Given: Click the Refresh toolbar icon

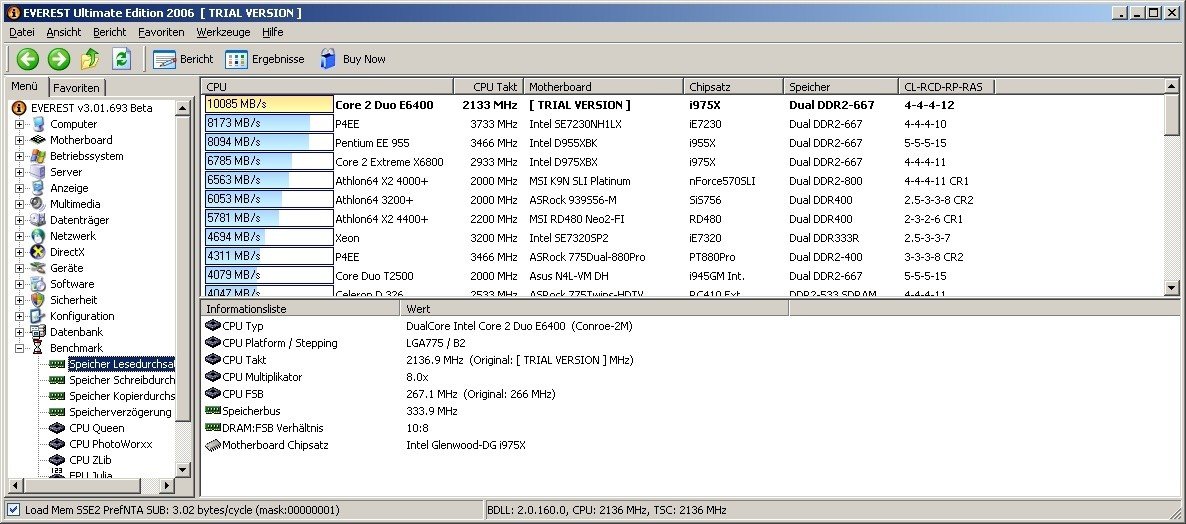Looking at the screenshot, I should coord(122,59).
